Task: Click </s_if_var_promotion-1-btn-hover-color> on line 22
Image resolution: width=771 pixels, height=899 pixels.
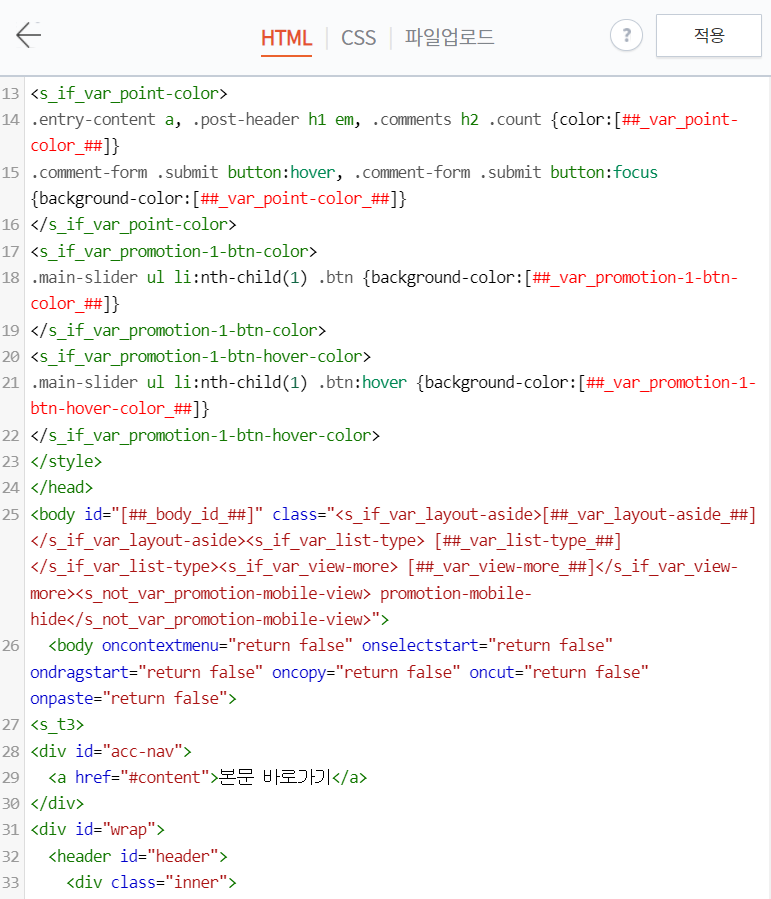Action: pos(205,435)
